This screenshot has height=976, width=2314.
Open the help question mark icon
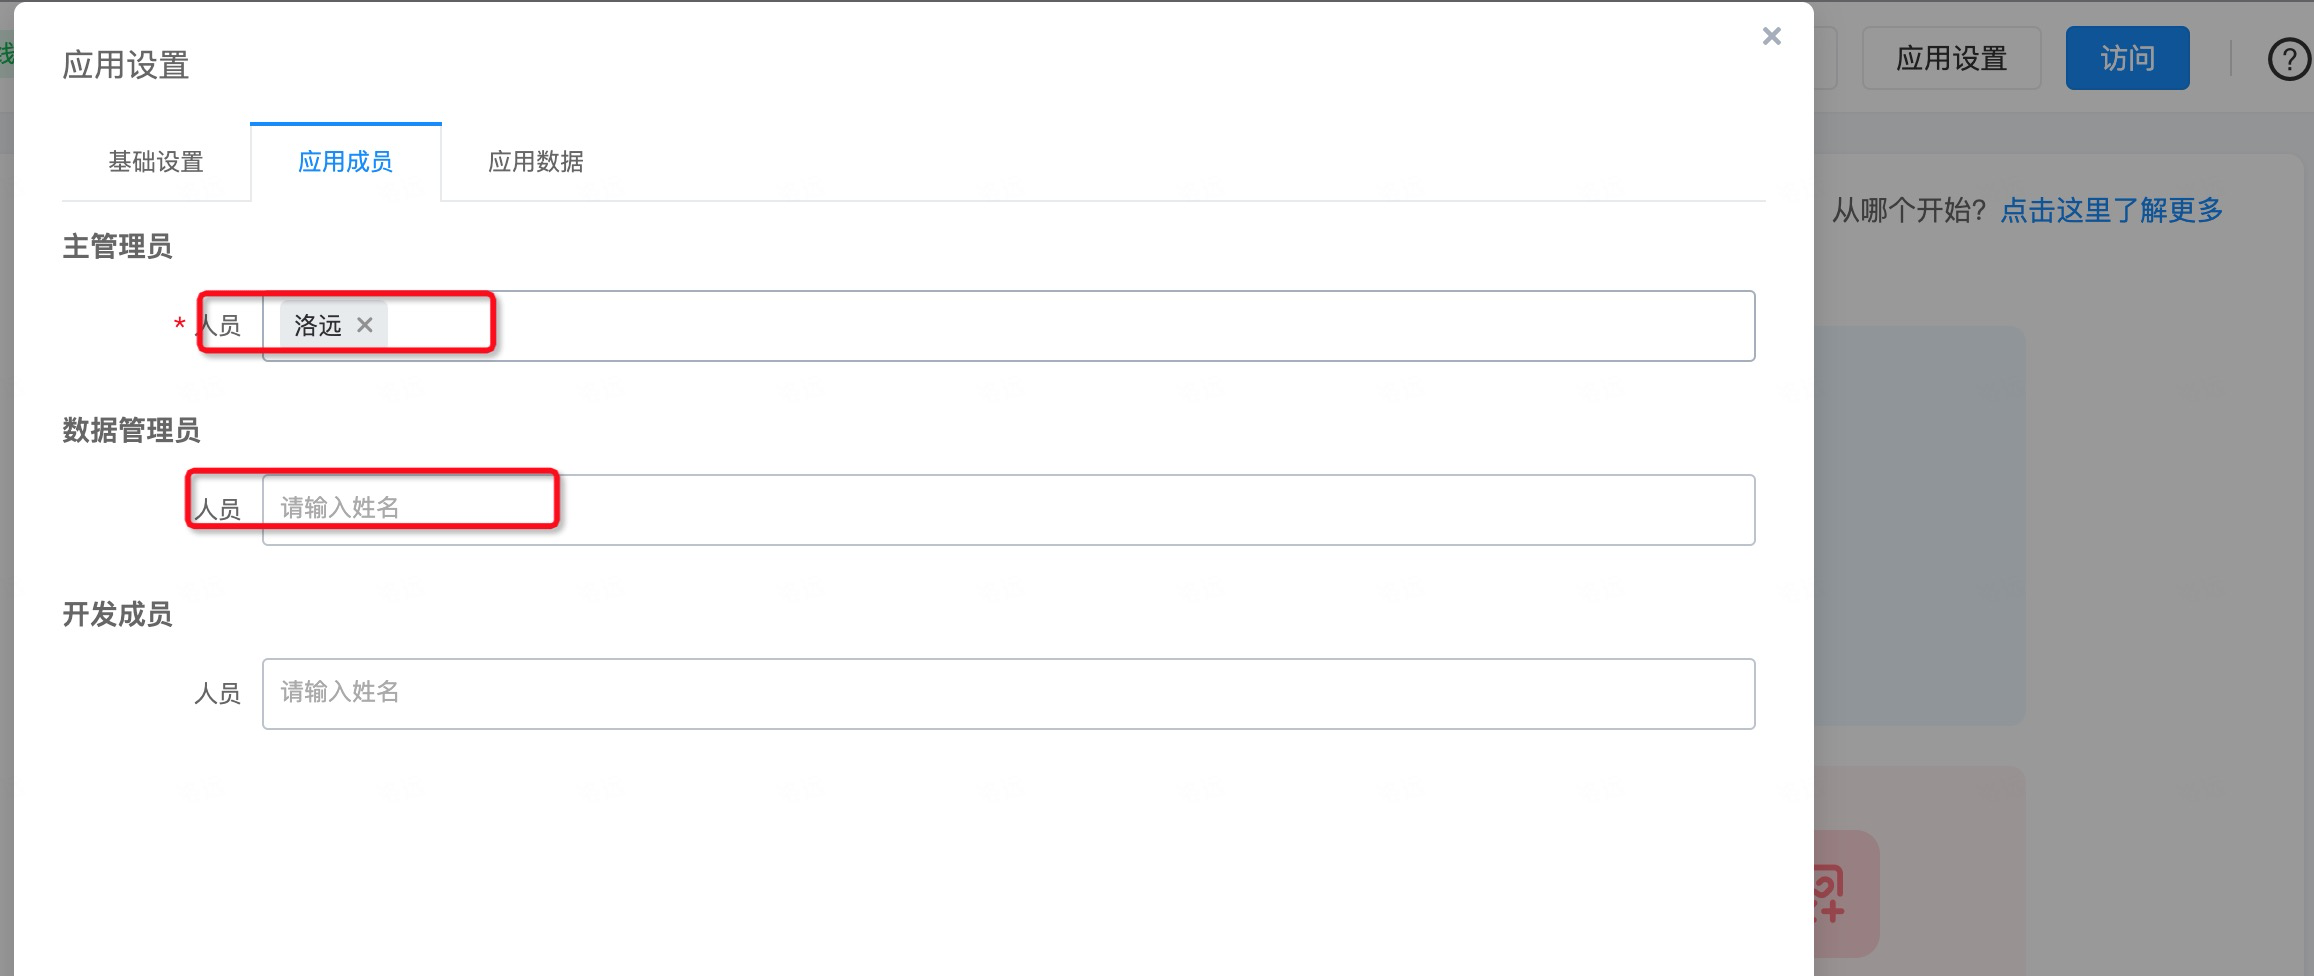tap(2289, 59)
